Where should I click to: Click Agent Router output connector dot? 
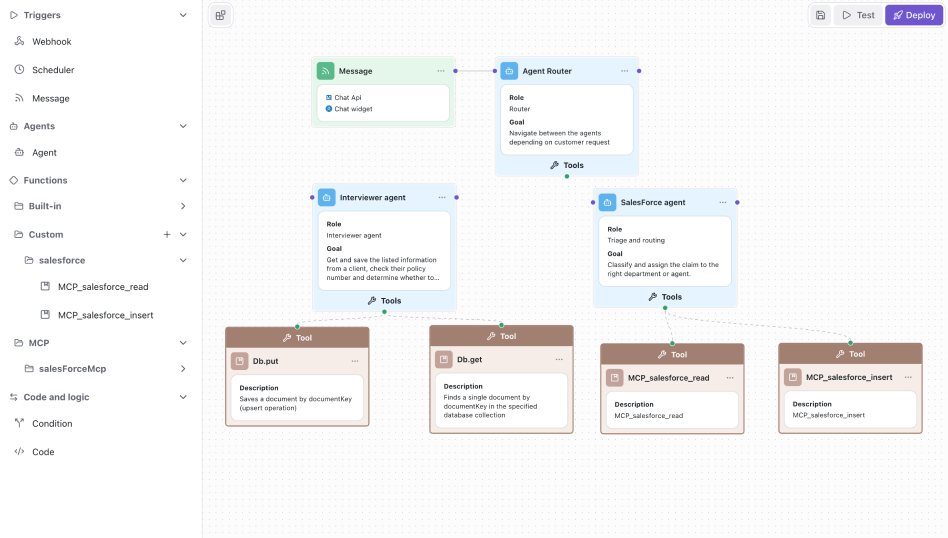tap(639, 71)
